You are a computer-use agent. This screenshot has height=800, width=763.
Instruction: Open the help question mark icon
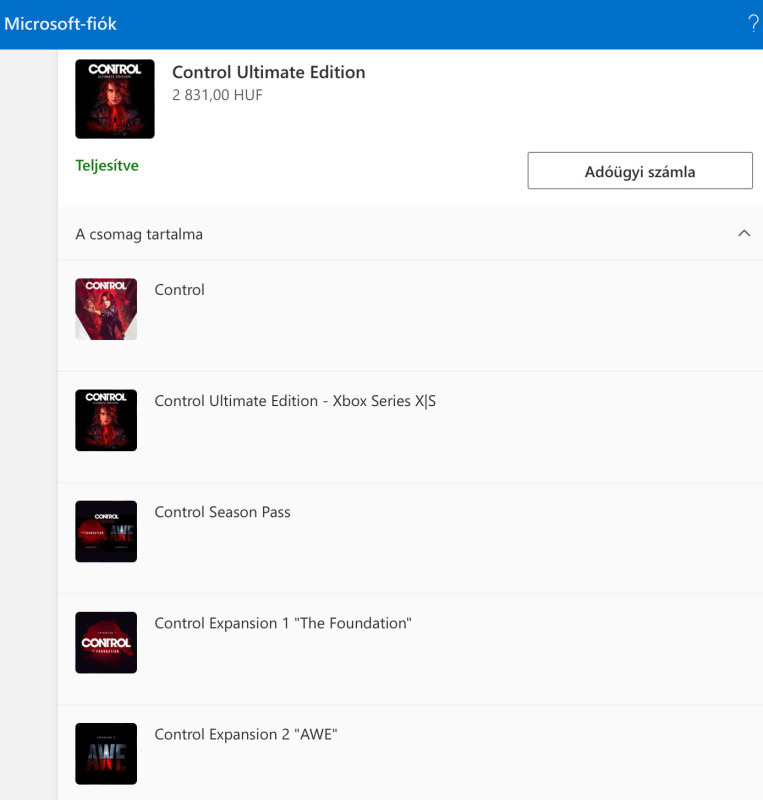coord(753,23)
